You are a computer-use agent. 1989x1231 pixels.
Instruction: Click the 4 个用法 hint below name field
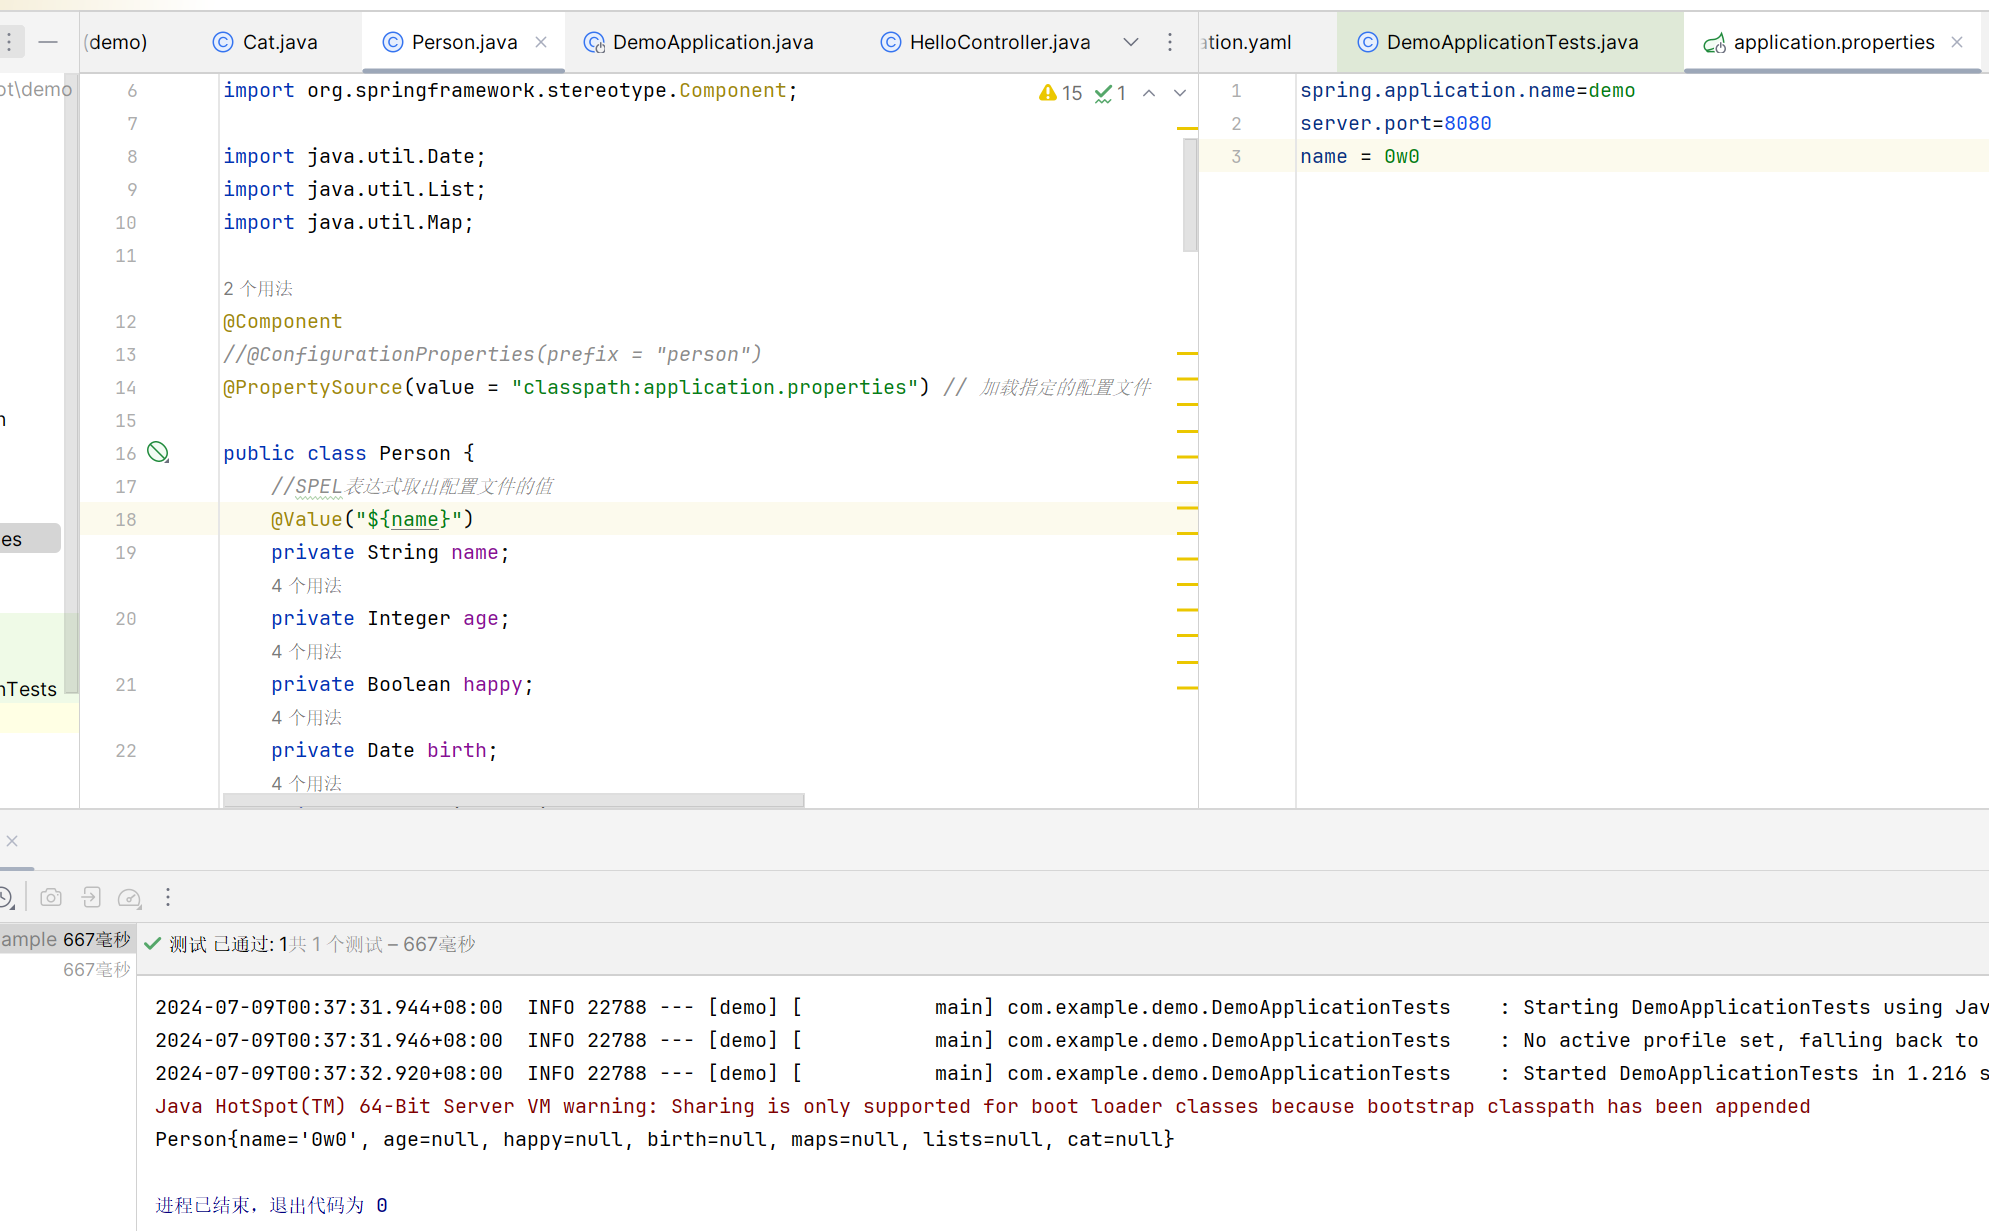(307, 586)
